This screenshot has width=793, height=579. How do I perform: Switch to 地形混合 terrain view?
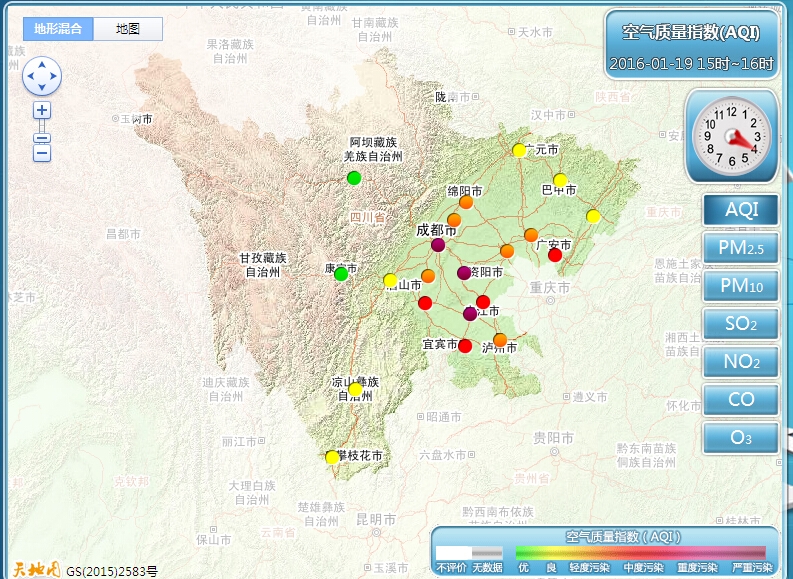(58, 29)
